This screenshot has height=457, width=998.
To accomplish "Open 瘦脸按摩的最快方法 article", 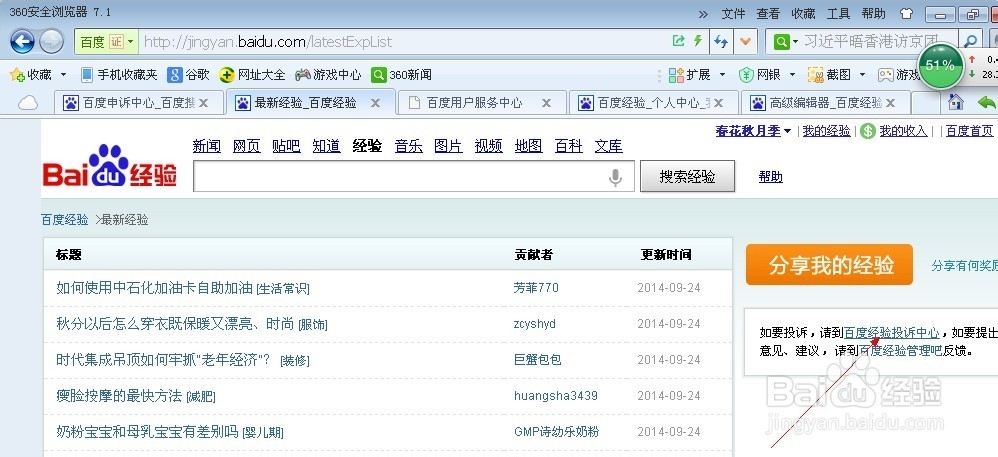I will tap(119, 396).
